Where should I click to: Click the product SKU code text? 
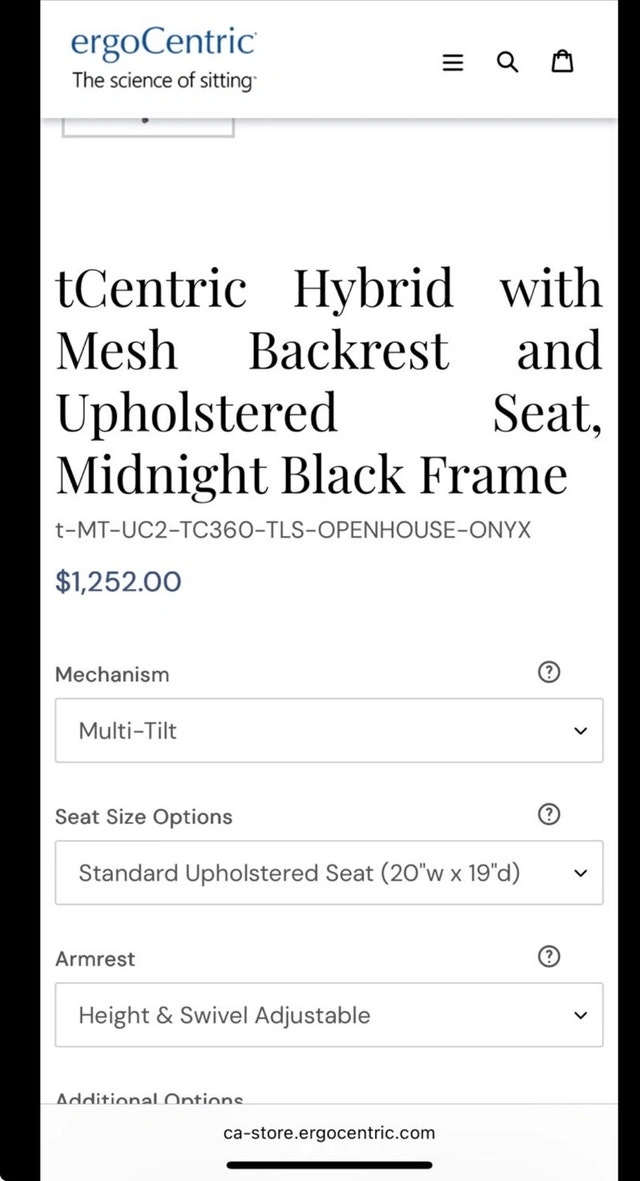pos(293,530)
